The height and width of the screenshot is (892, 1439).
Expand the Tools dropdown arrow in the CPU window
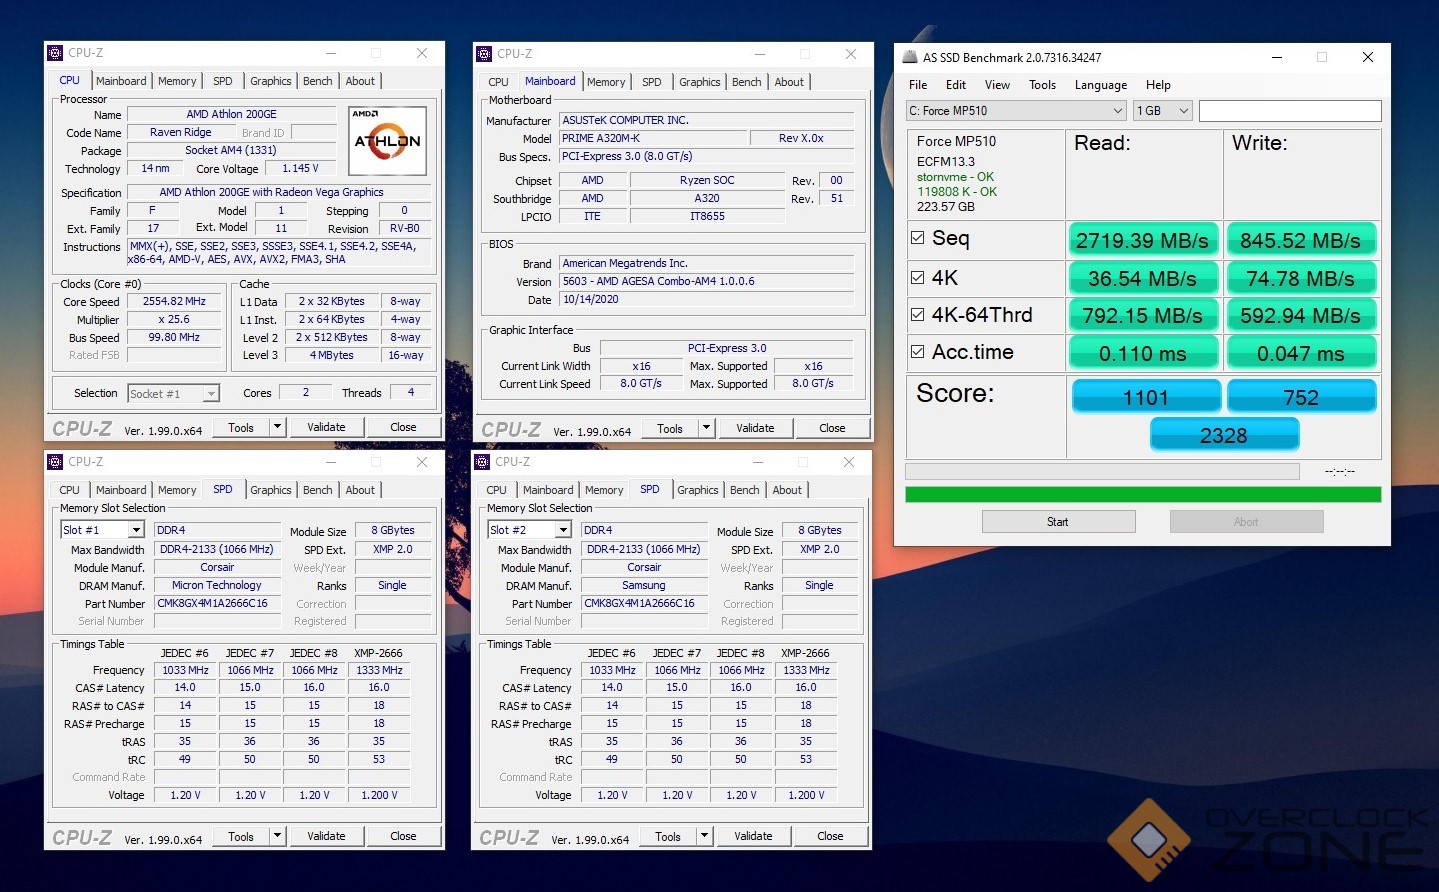coord(278,427)
